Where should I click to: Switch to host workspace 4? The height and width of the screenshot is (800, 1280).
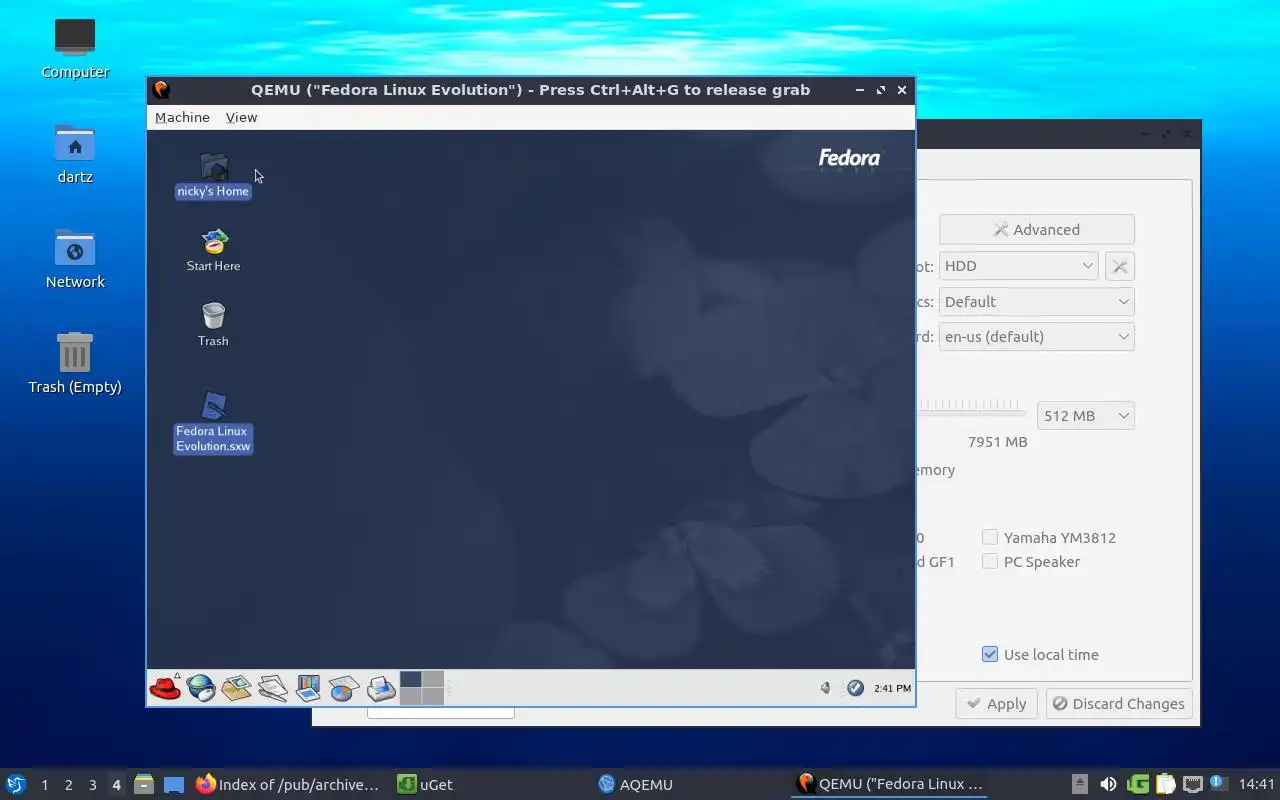tap(116, 785)
